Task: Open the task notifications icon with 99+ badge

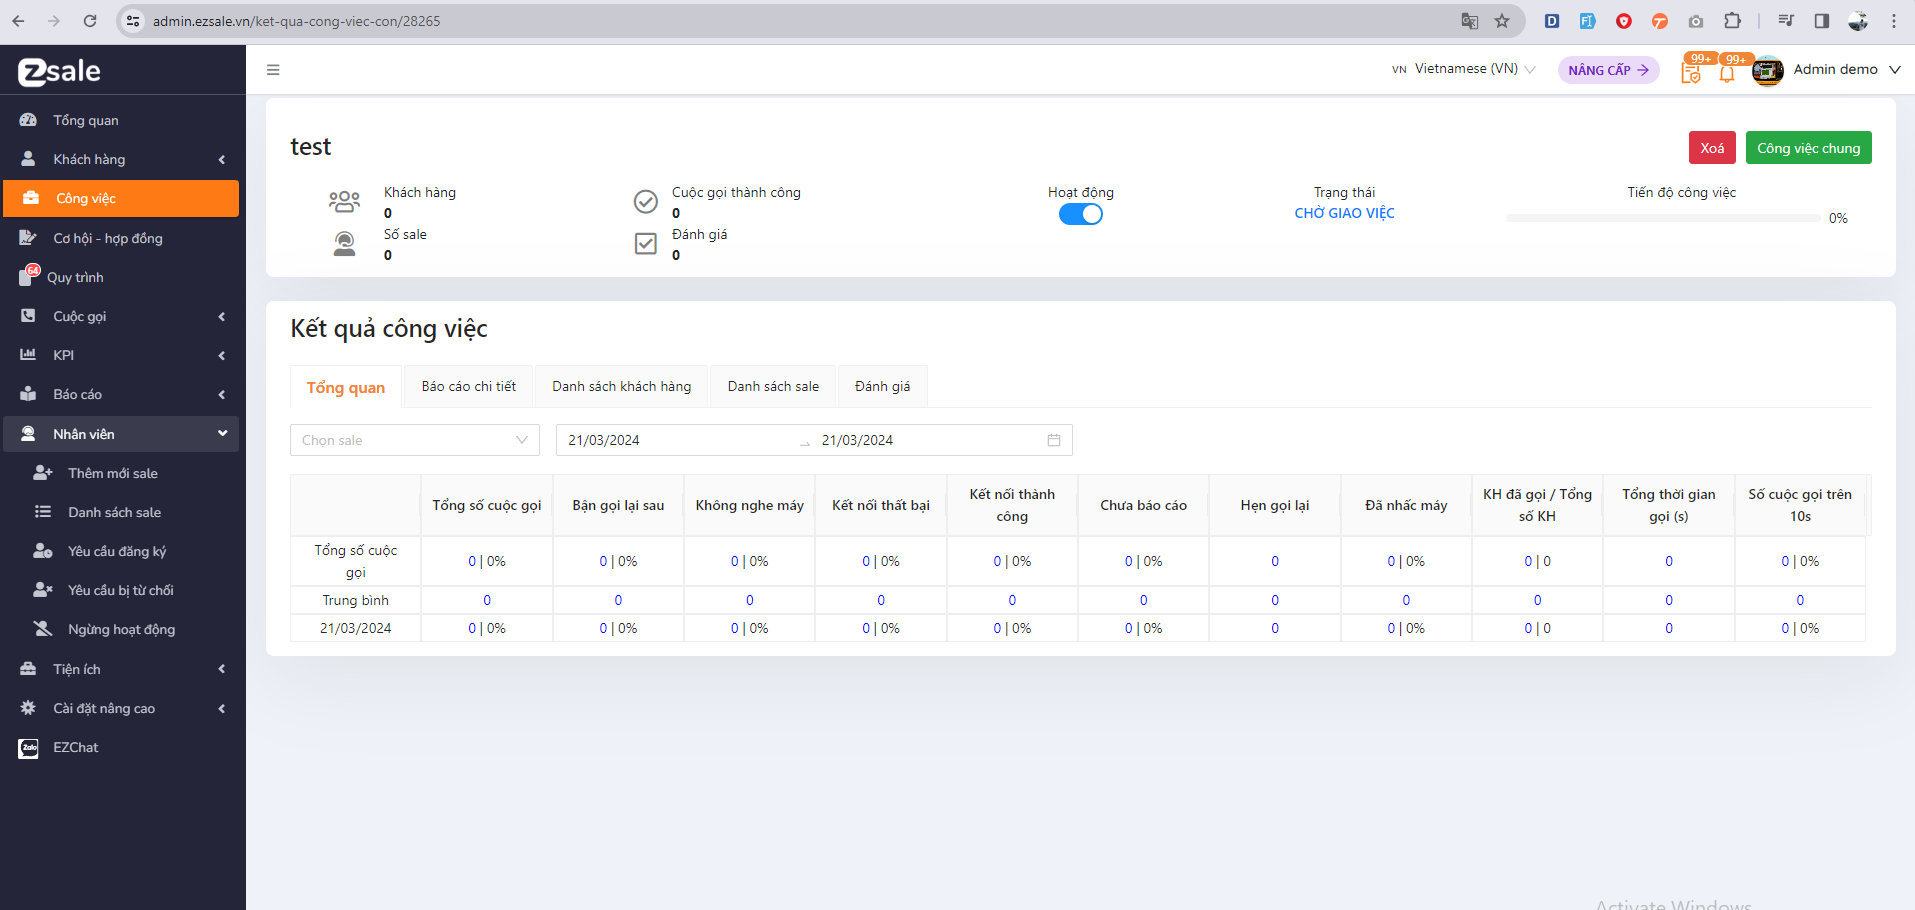Action: point(1691,72)
